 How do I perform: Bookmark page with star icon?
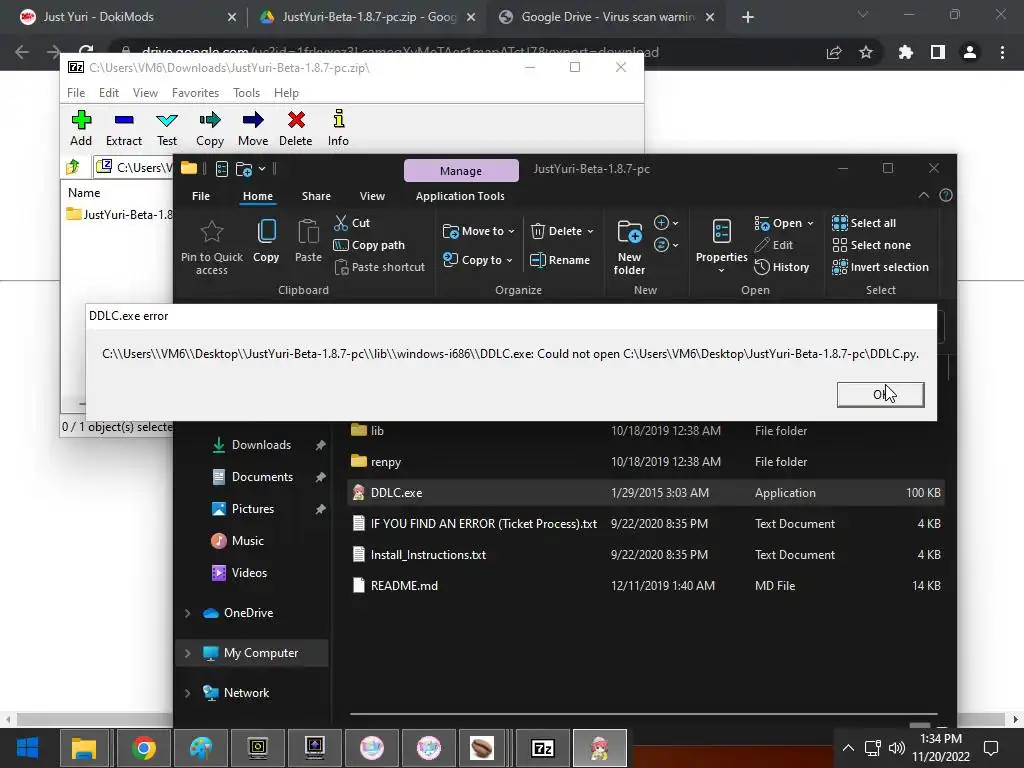(x=866, y=52)
